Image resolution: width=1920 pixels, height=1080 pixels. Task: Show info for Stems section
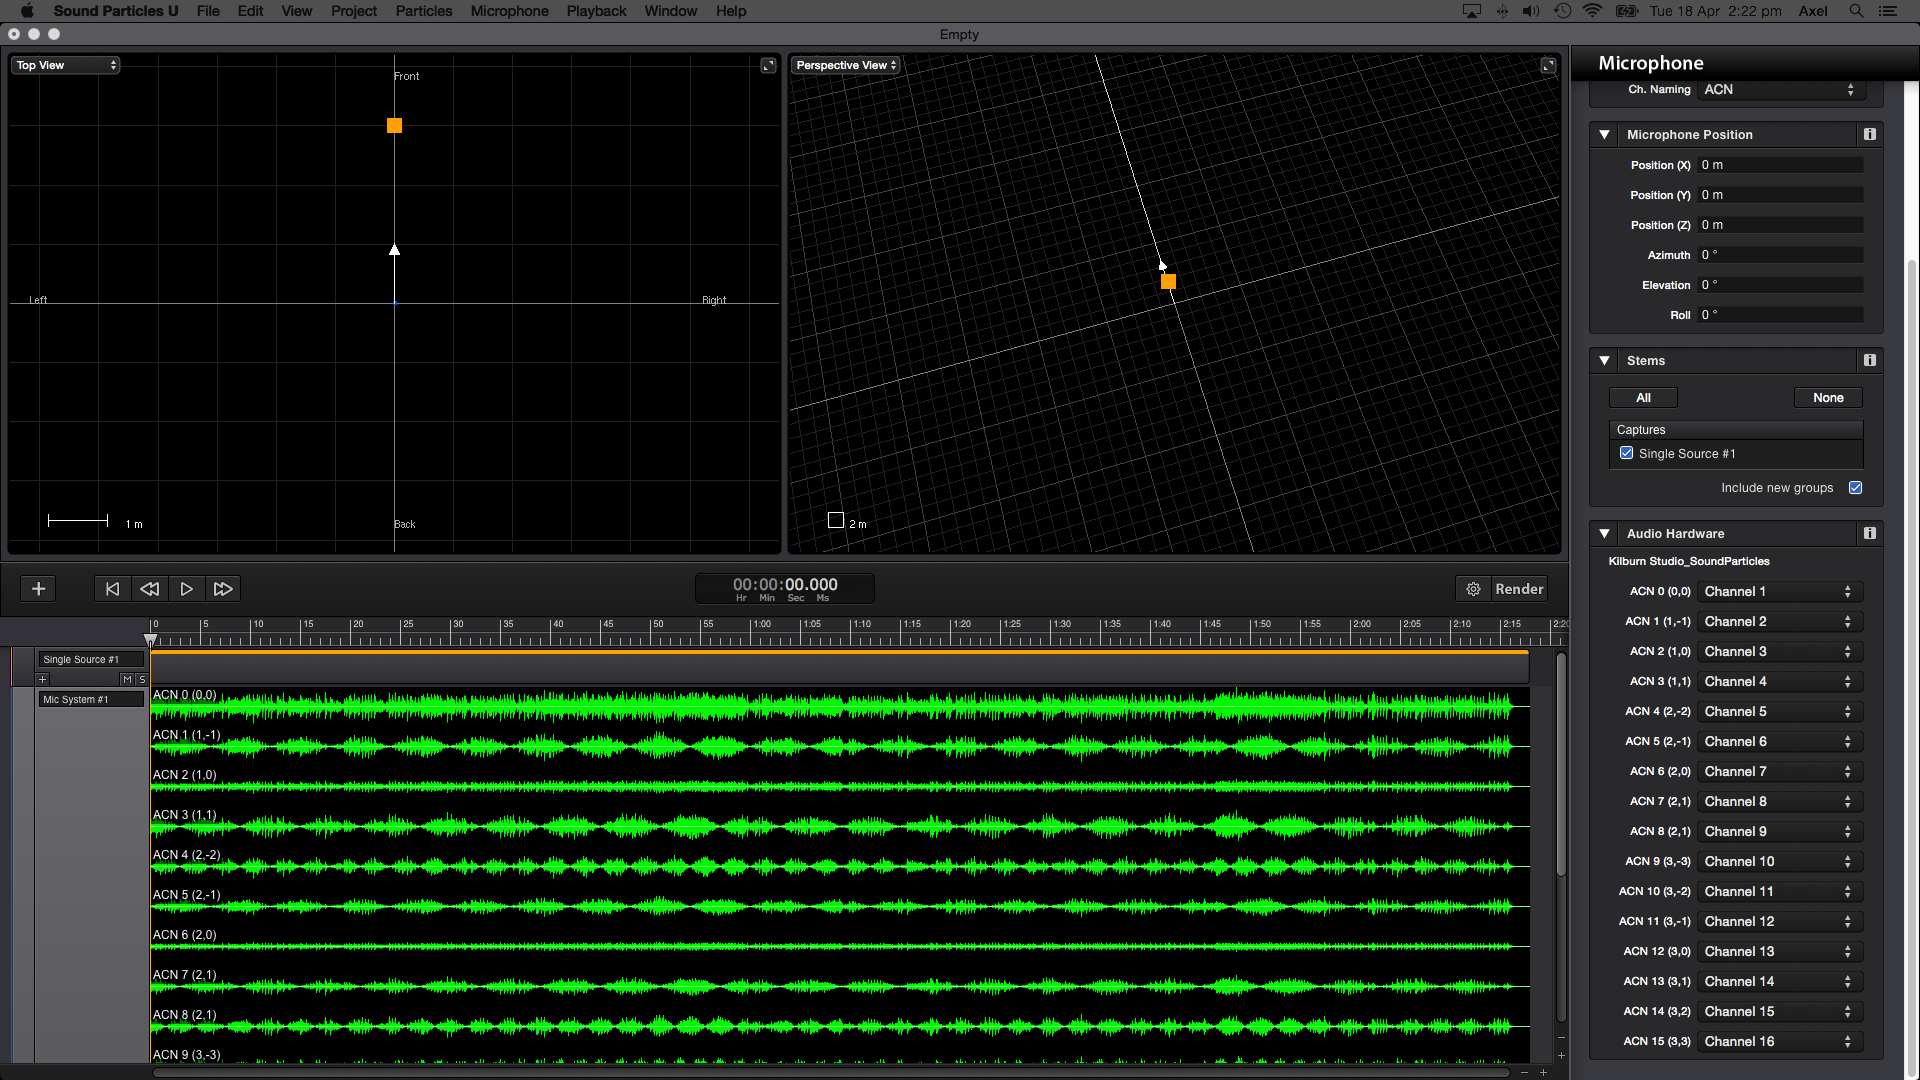[x=1869, y=360]
